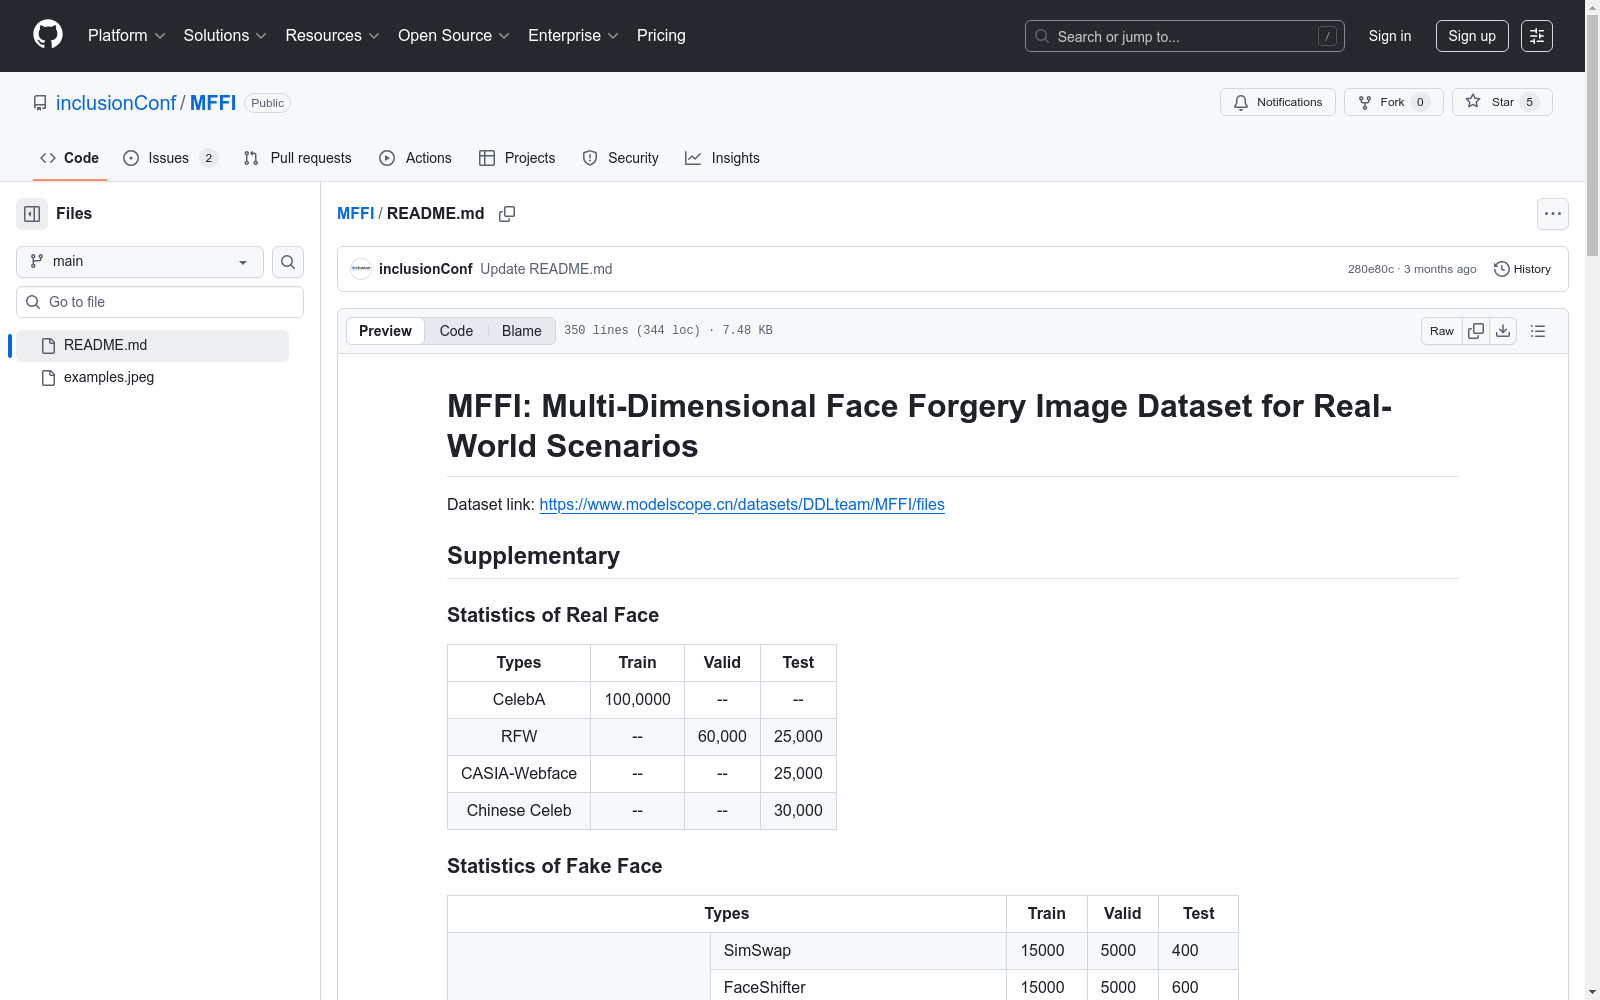Open the Issues tab

pyautogui.click(x=169, y=158)
